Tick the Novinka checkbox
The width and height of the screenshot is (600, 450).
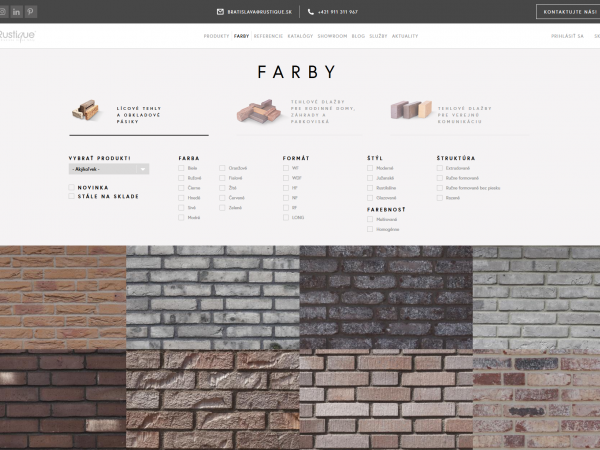click(73, 187)
